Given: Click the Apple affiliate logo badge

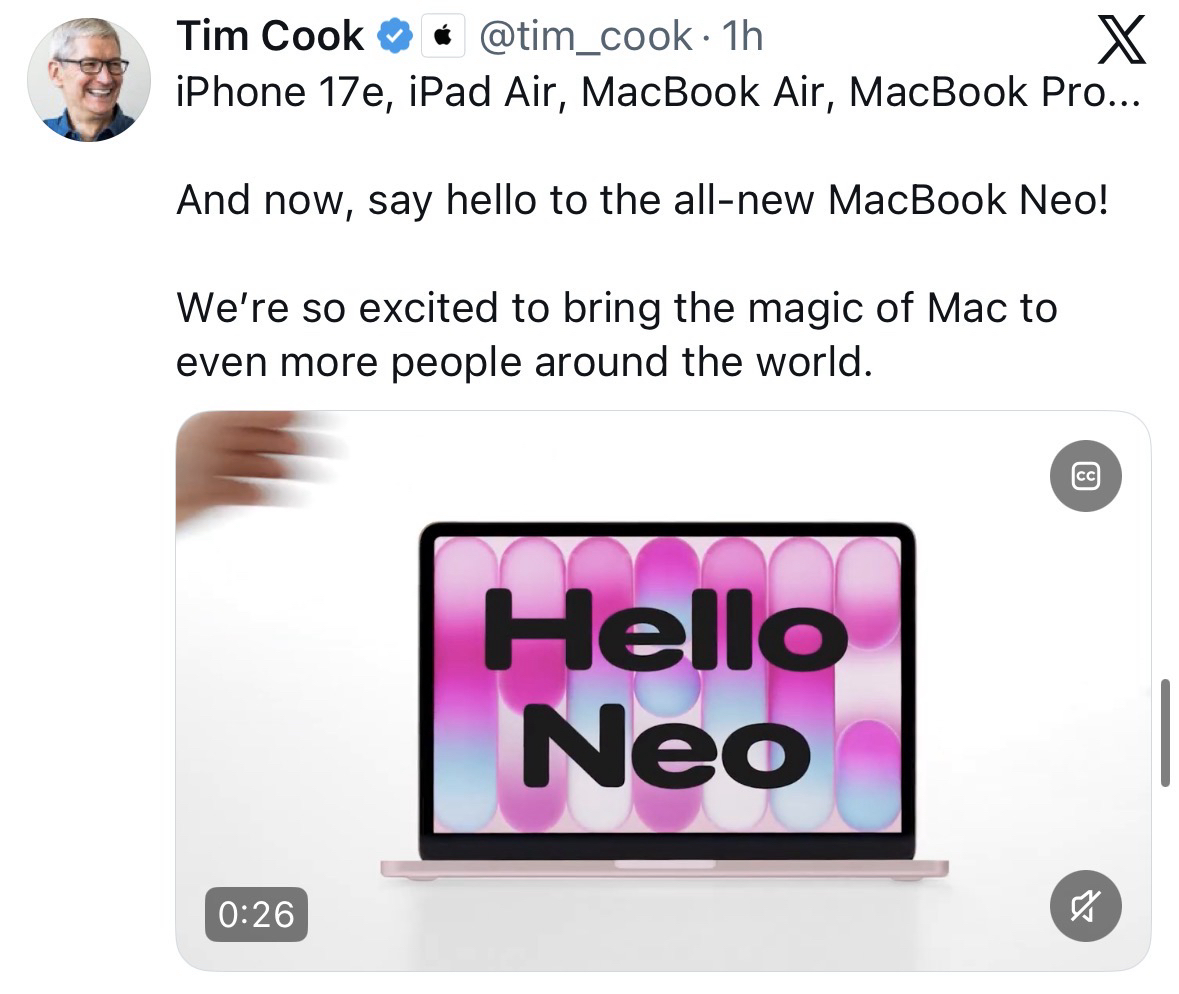Looking at the screenshot, I should click(x=443, y=36).
